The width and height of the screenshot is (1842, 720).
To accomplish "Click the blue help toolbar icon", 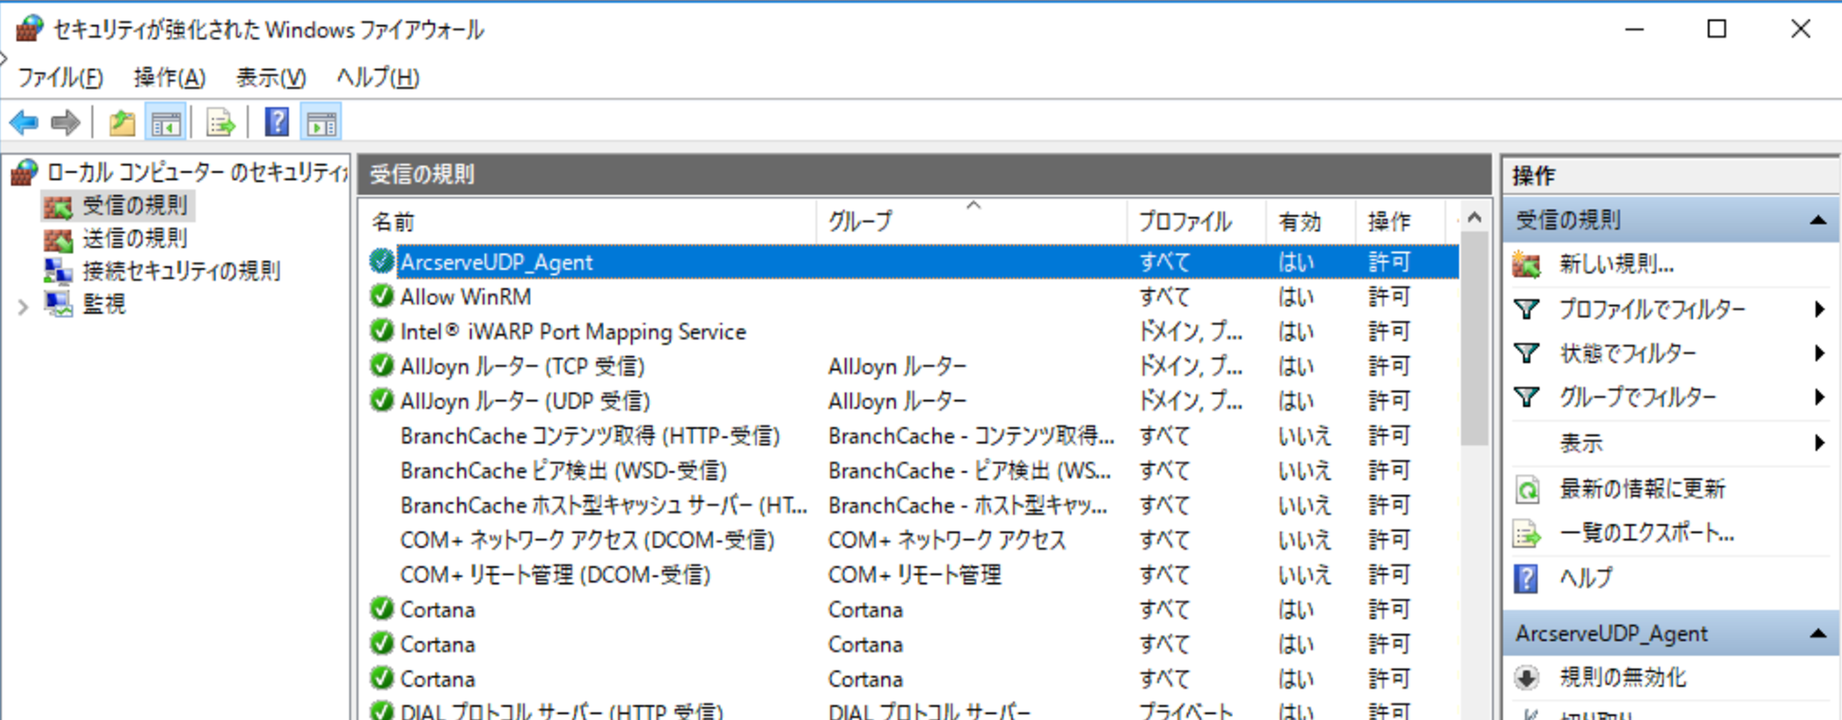I will click(x=277, y=123).
